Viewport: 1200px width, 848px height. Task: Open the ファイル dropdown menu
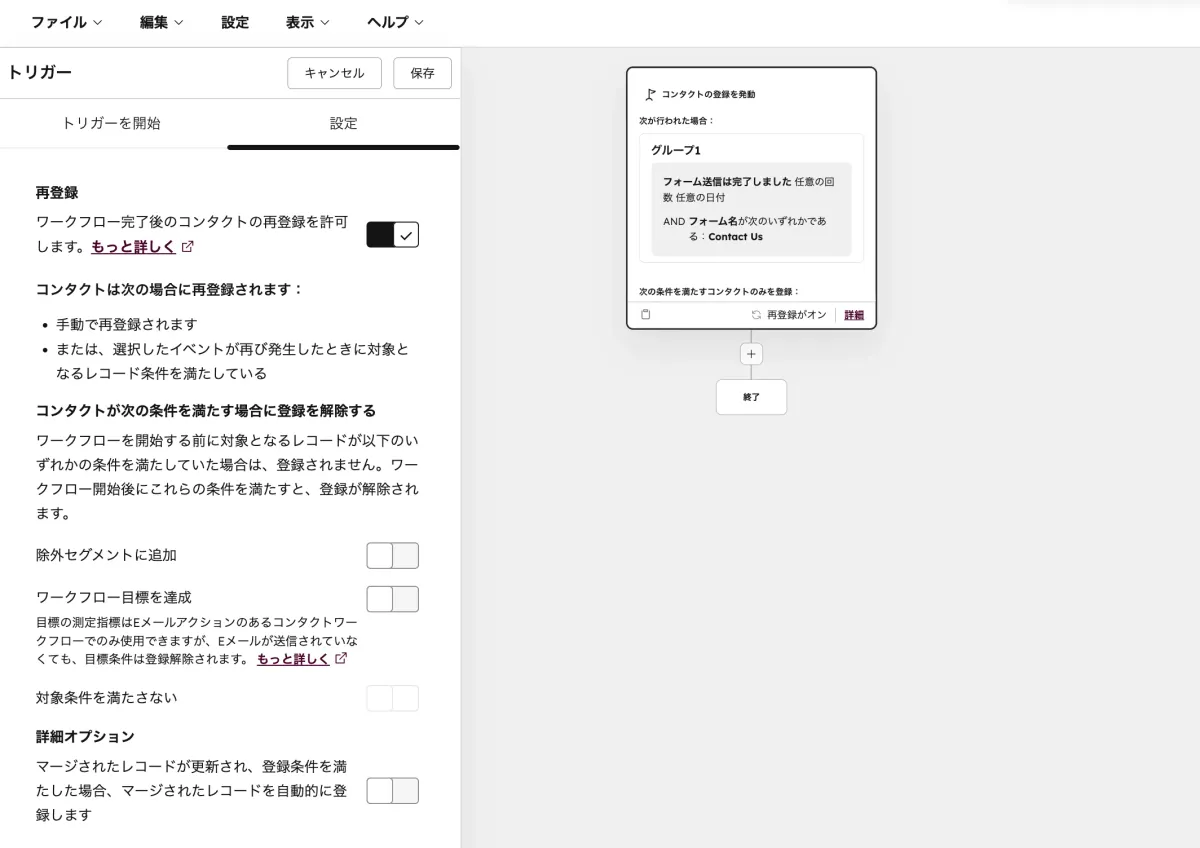(x=64, y=22)
